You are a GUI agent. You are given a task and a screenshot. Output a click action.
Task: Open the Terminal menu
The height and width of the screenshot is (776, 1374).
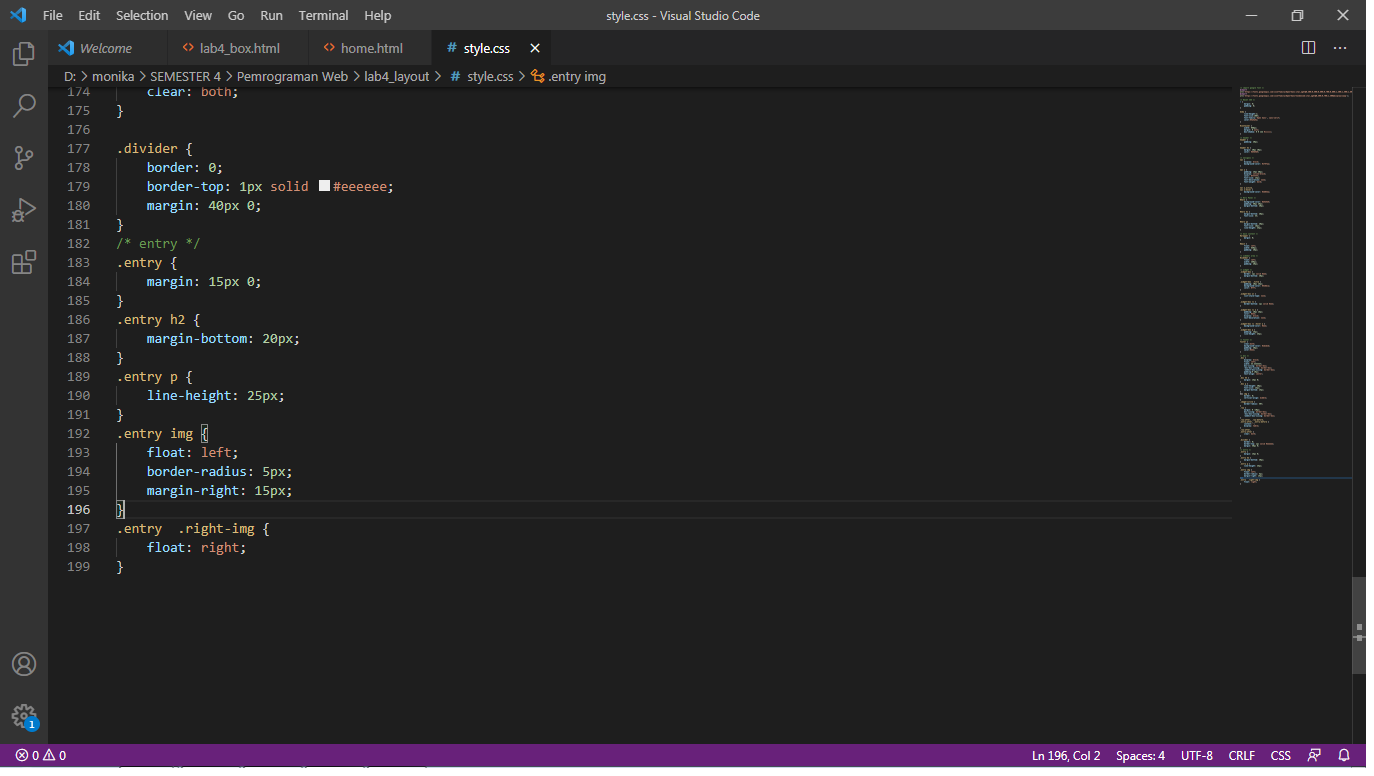(323, 15)
